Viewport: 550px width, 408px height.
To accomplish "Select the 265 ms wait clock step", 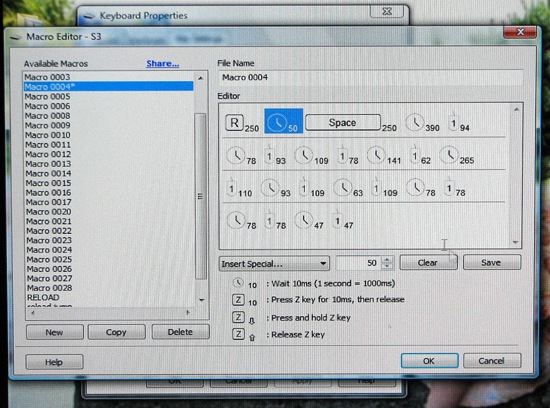I will pos(456,155).
